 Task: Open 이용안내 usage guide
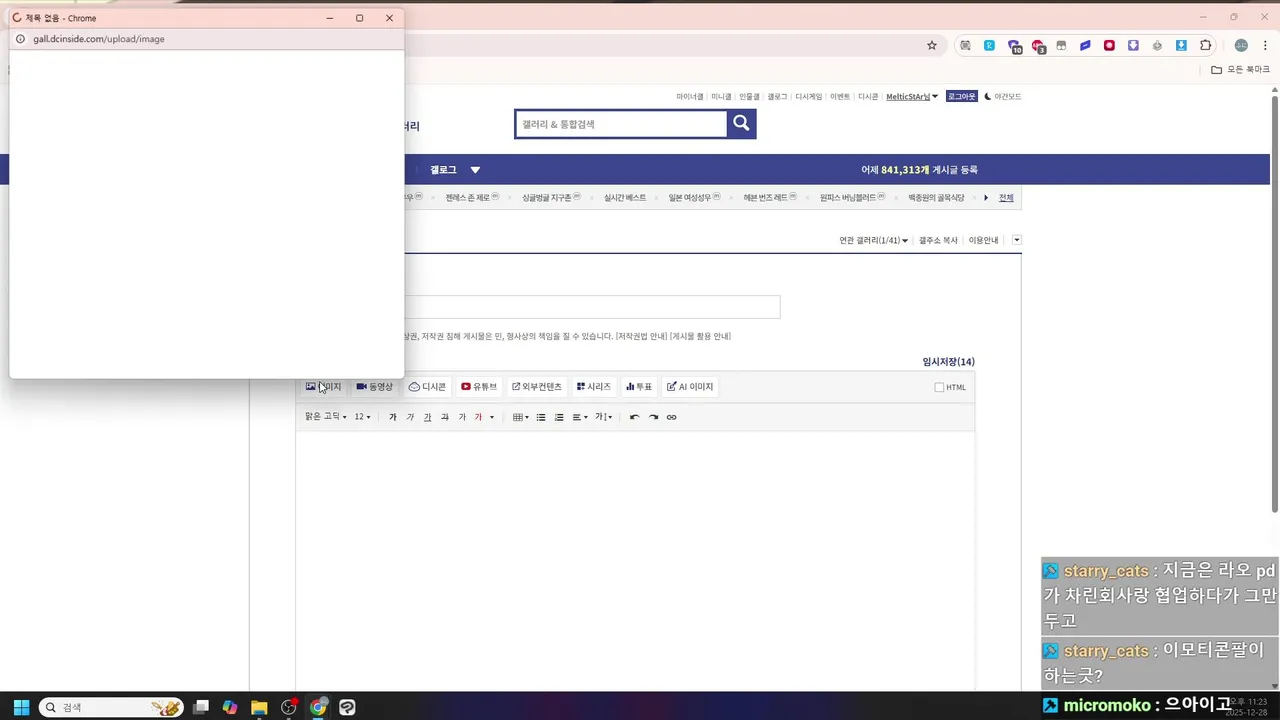983,240
